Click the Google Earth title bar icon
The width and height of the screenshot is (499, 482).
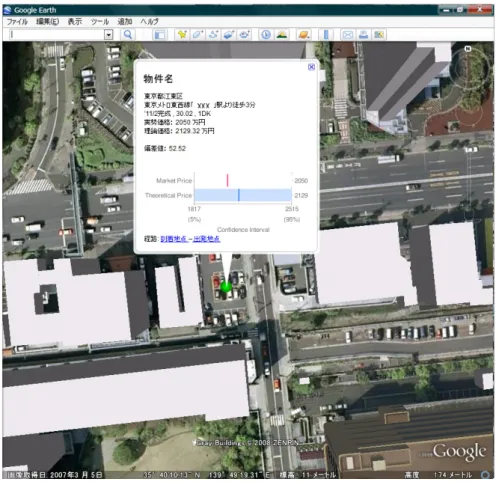[x=8, y=10]
